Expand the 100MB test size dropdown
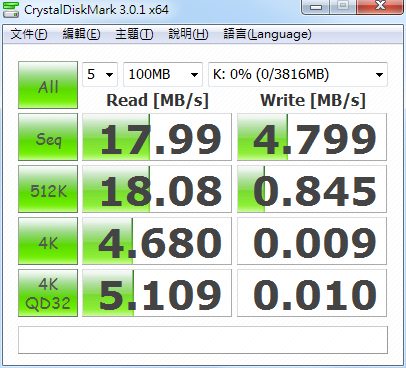This screenshot has height=368, width=406. pyautogui.click(x=163, y=74)
